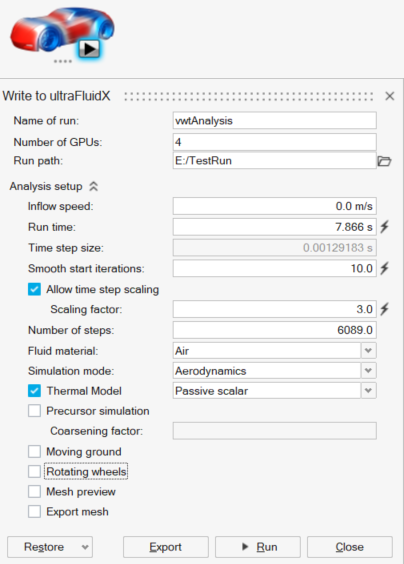Screen dimensions: 404x564
Task: Expand the Passive scalar thermal model dropdown
Action: pyautogui.click(x=368, y=391)
